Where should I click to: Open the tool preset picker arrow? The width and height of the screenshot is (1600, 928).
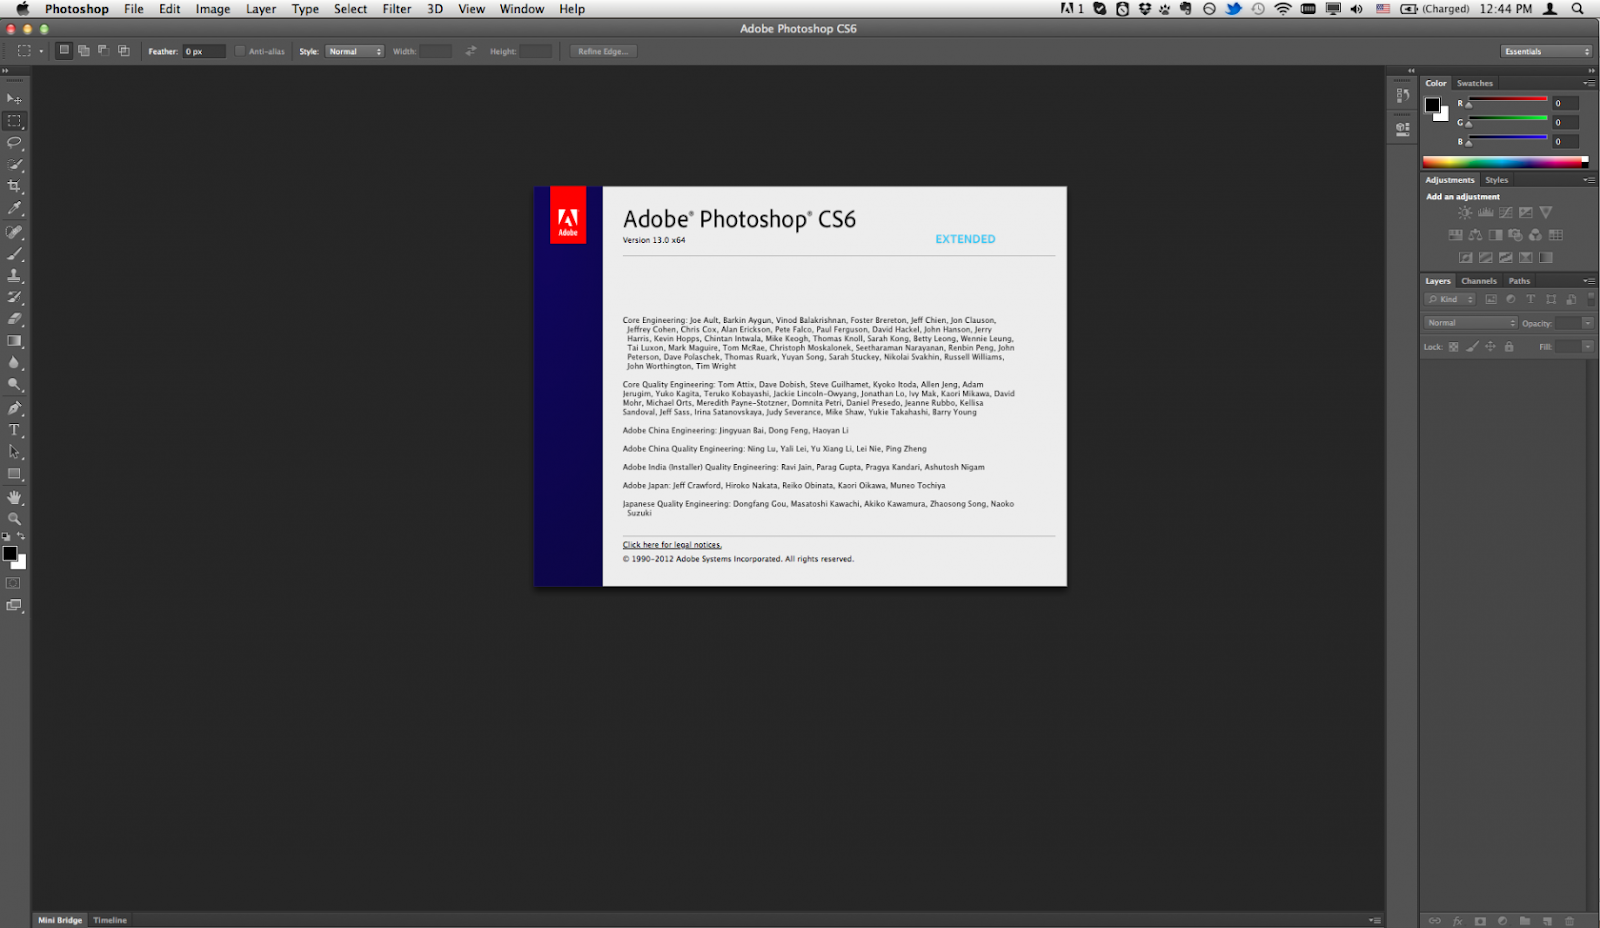click(41, 51)
